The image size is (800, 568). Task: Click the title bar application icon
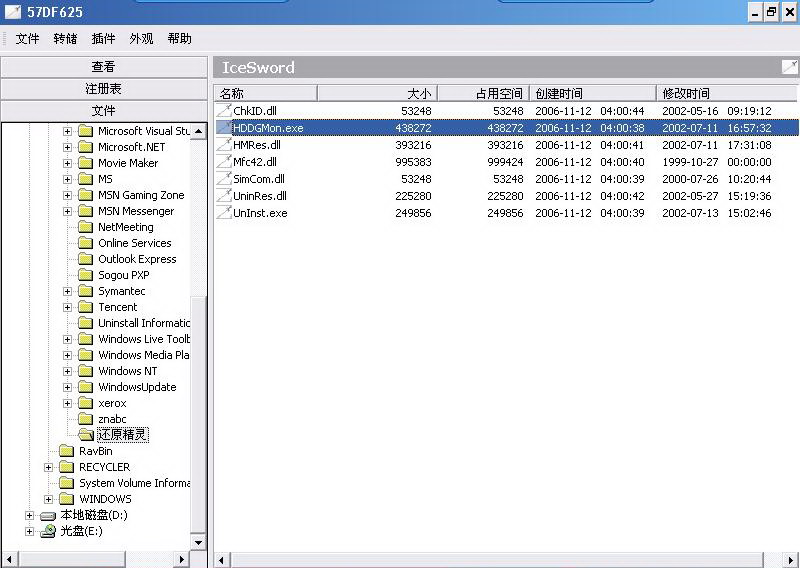(x=13, y=12)
